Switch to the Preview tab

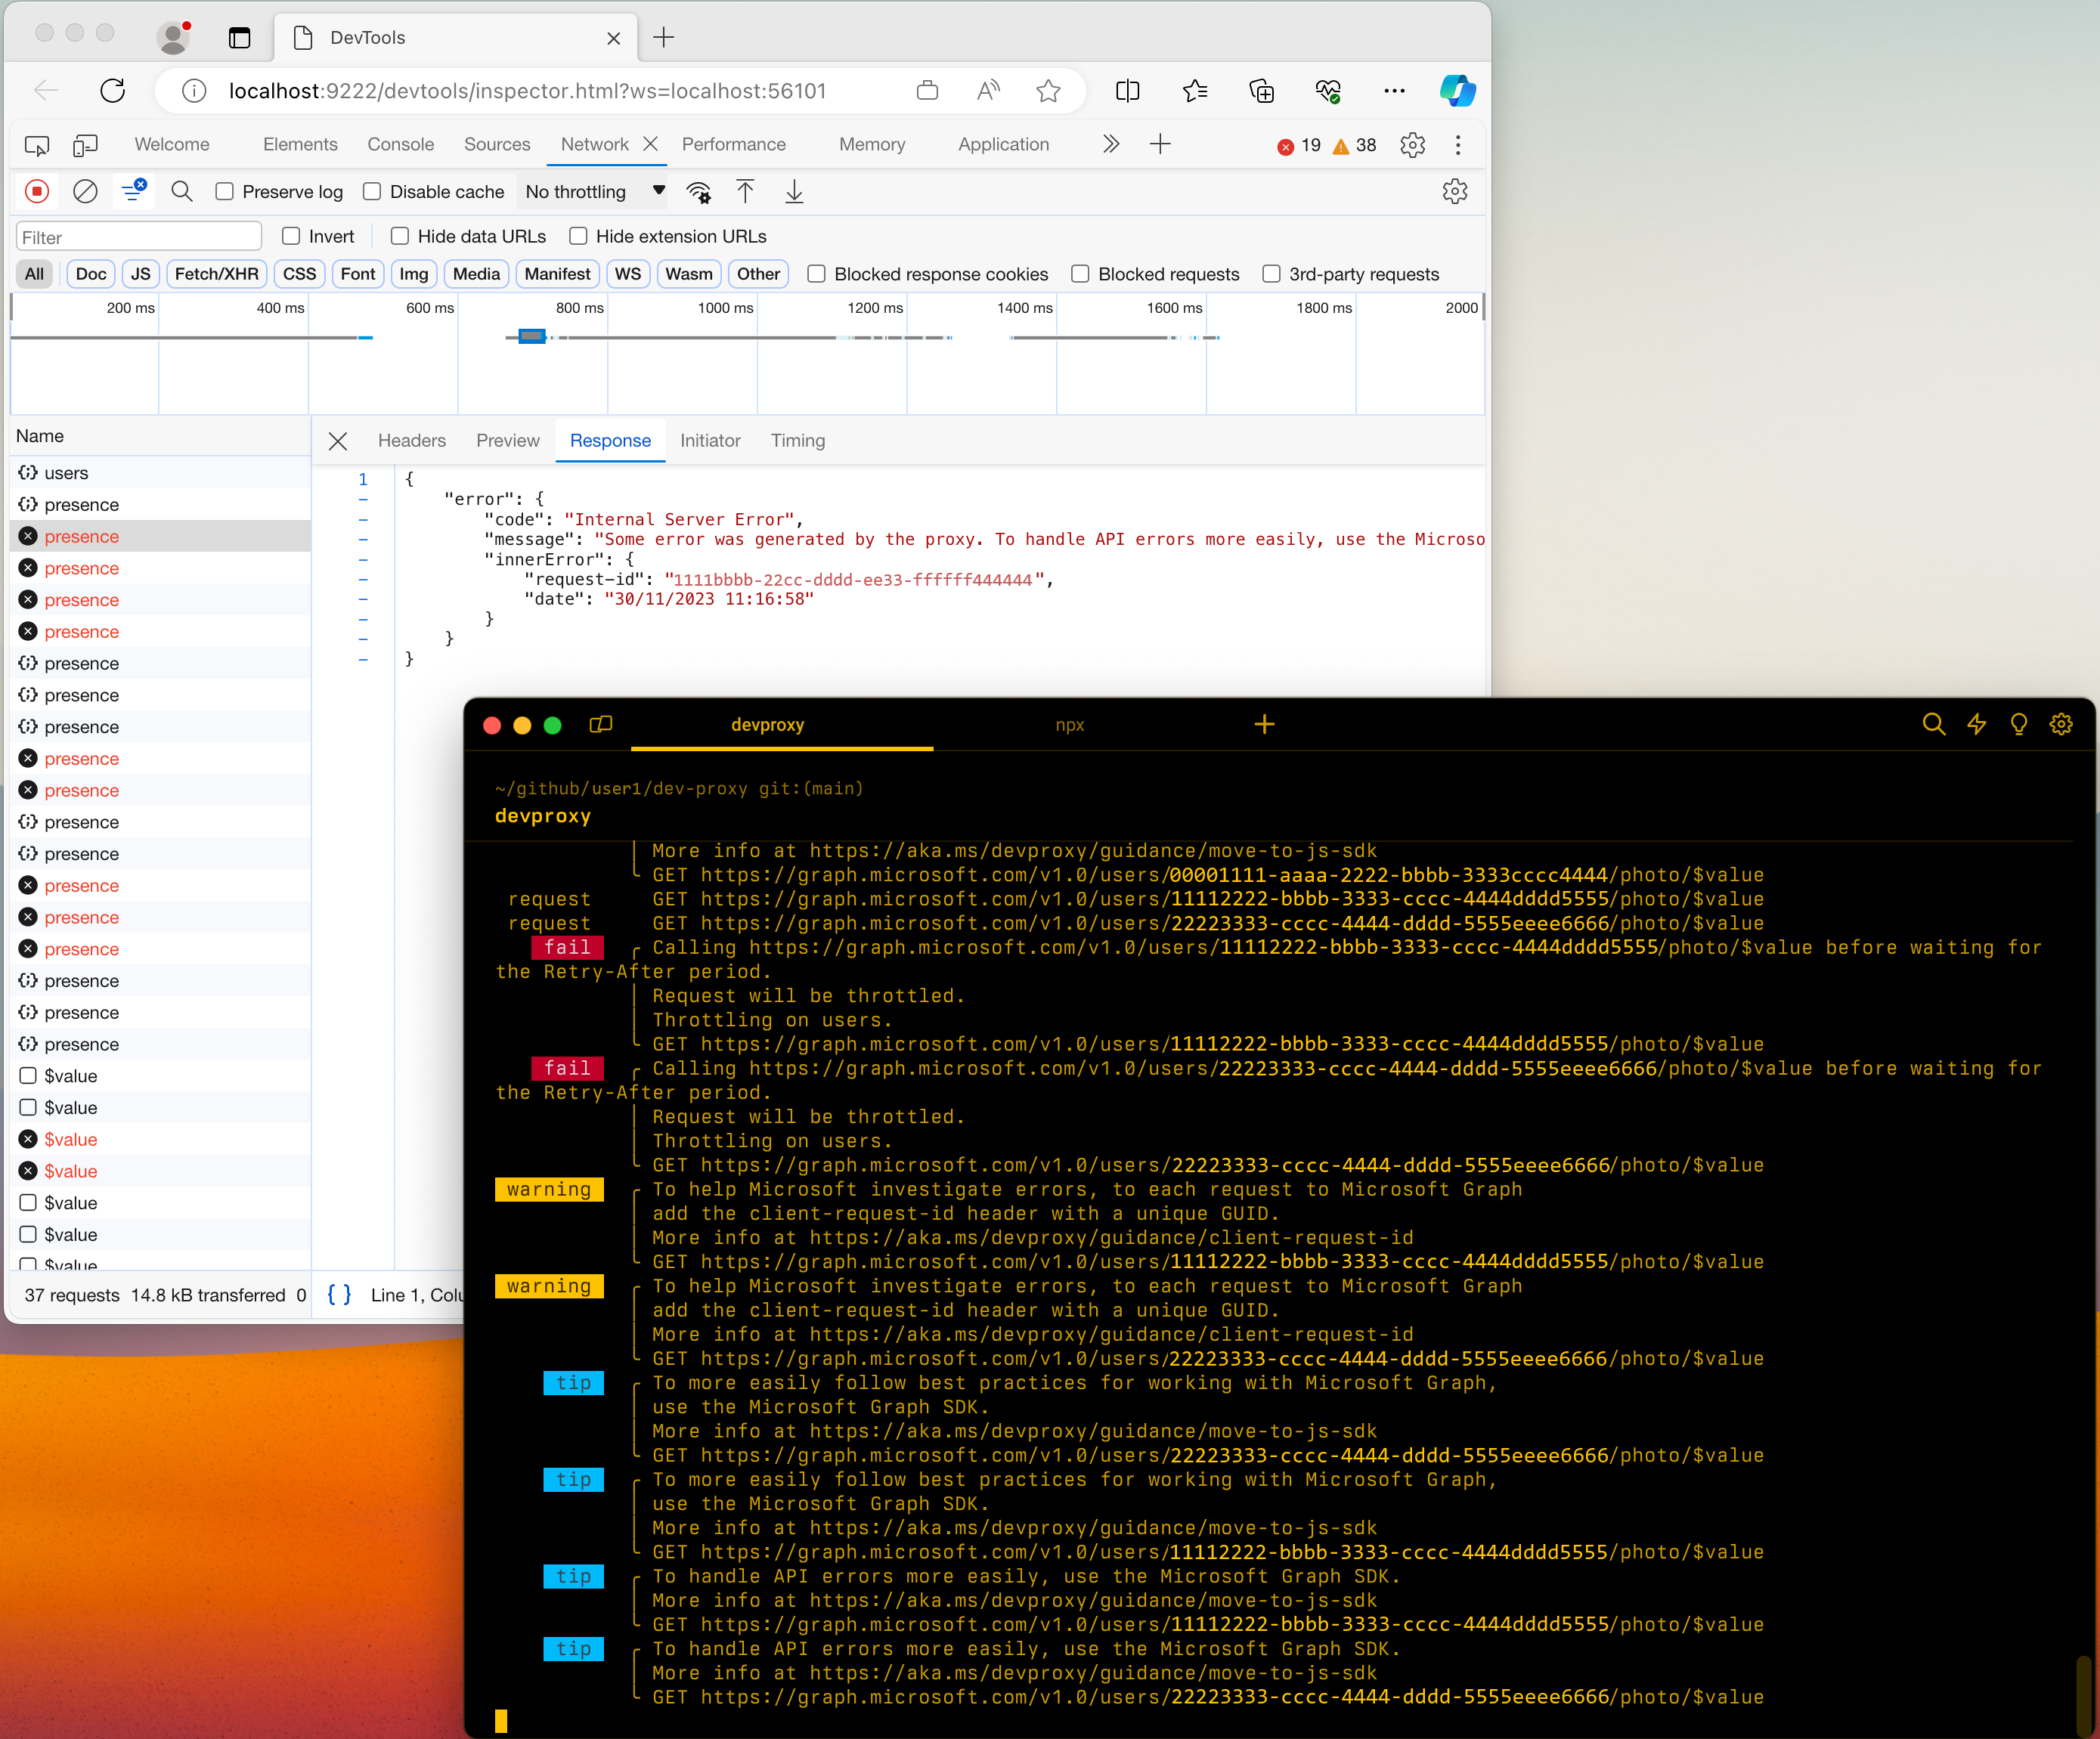pyautogui.click(x=507, y=440)
